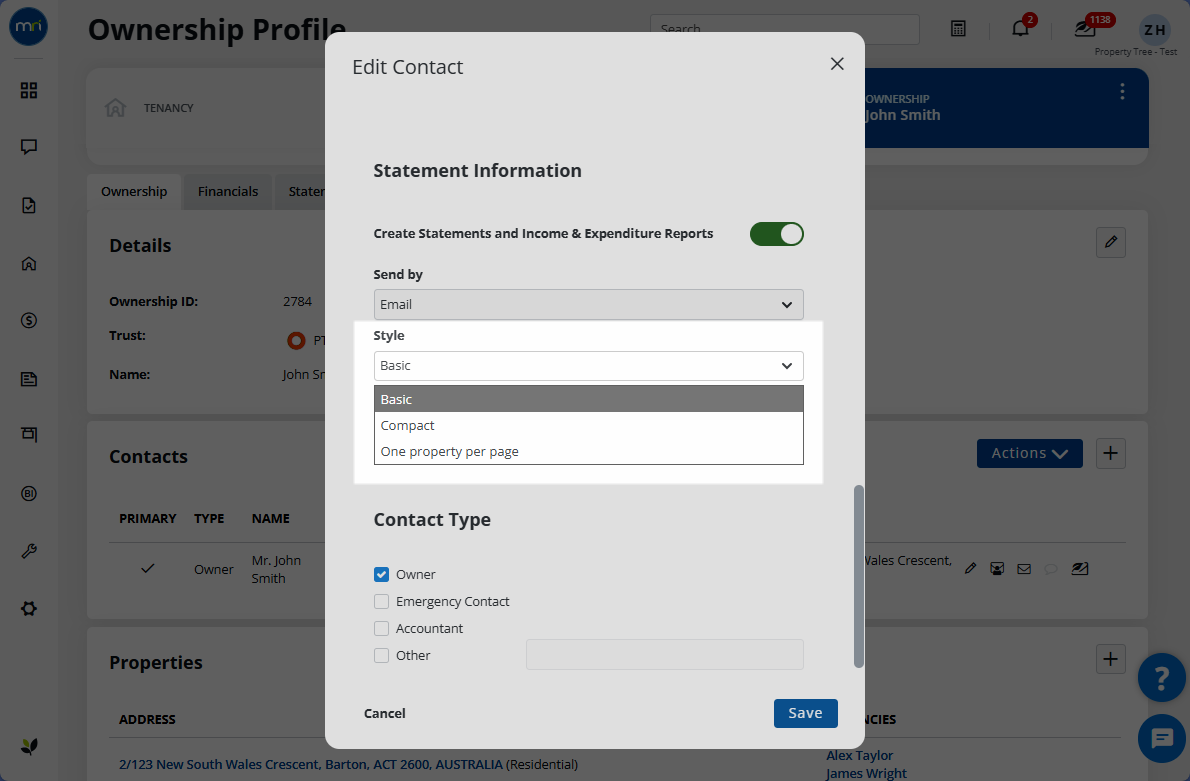Uncheck the Owner contact type checkbox
1190x781 pixels.
point(381,575)
